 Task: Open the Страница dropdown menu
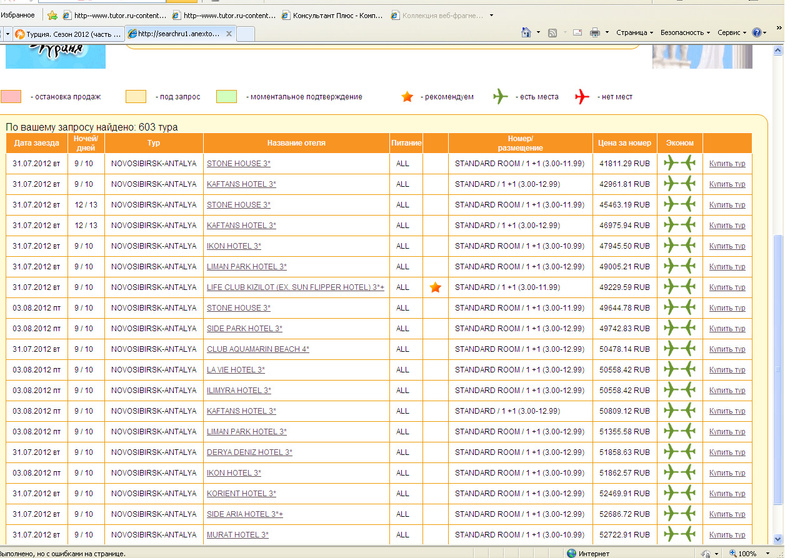coord(634,33)
